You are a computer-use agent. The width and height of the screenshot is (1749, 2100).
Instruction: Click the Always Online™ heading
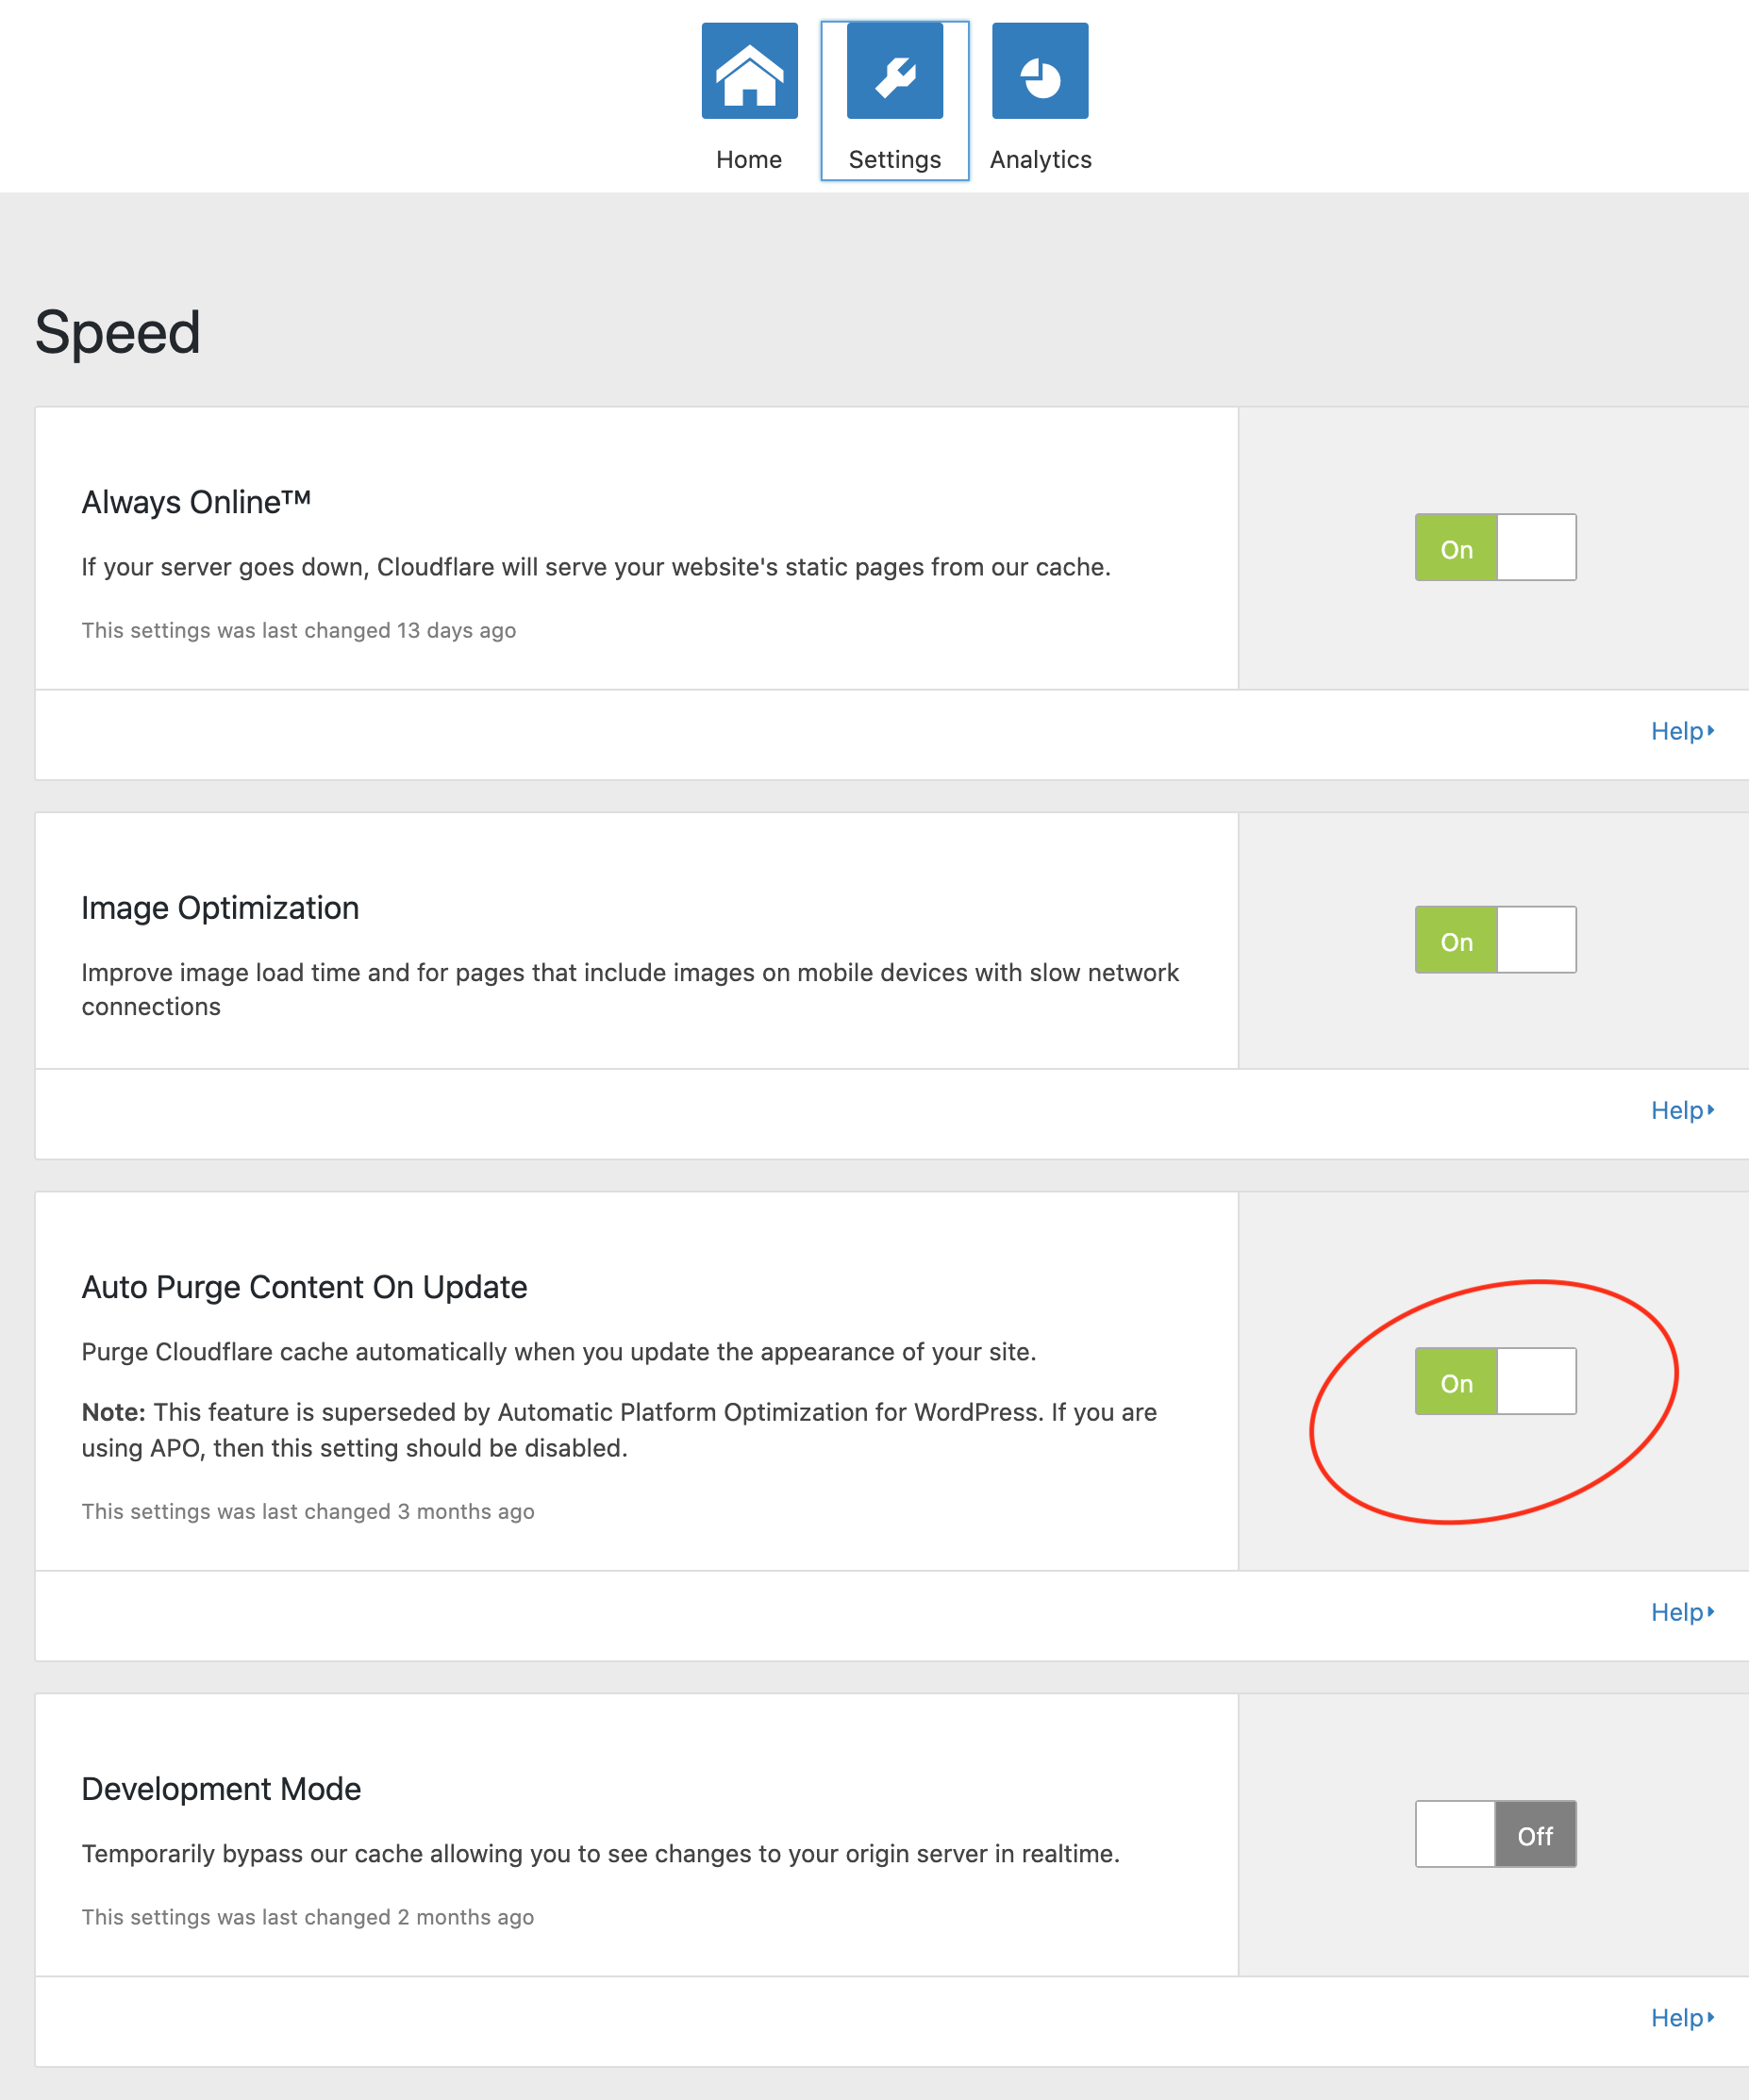point(196,502)
